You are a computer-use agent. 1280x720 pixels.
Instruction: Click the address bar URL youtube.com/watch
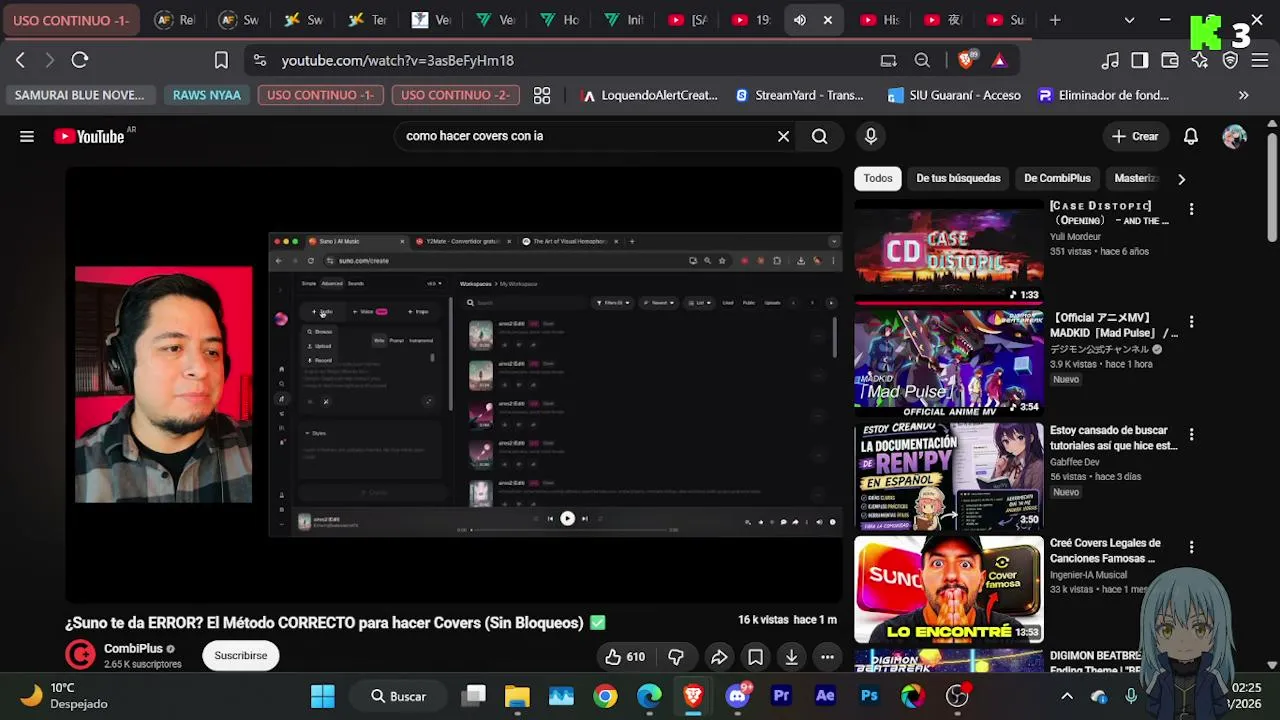(x=397, y=60)
